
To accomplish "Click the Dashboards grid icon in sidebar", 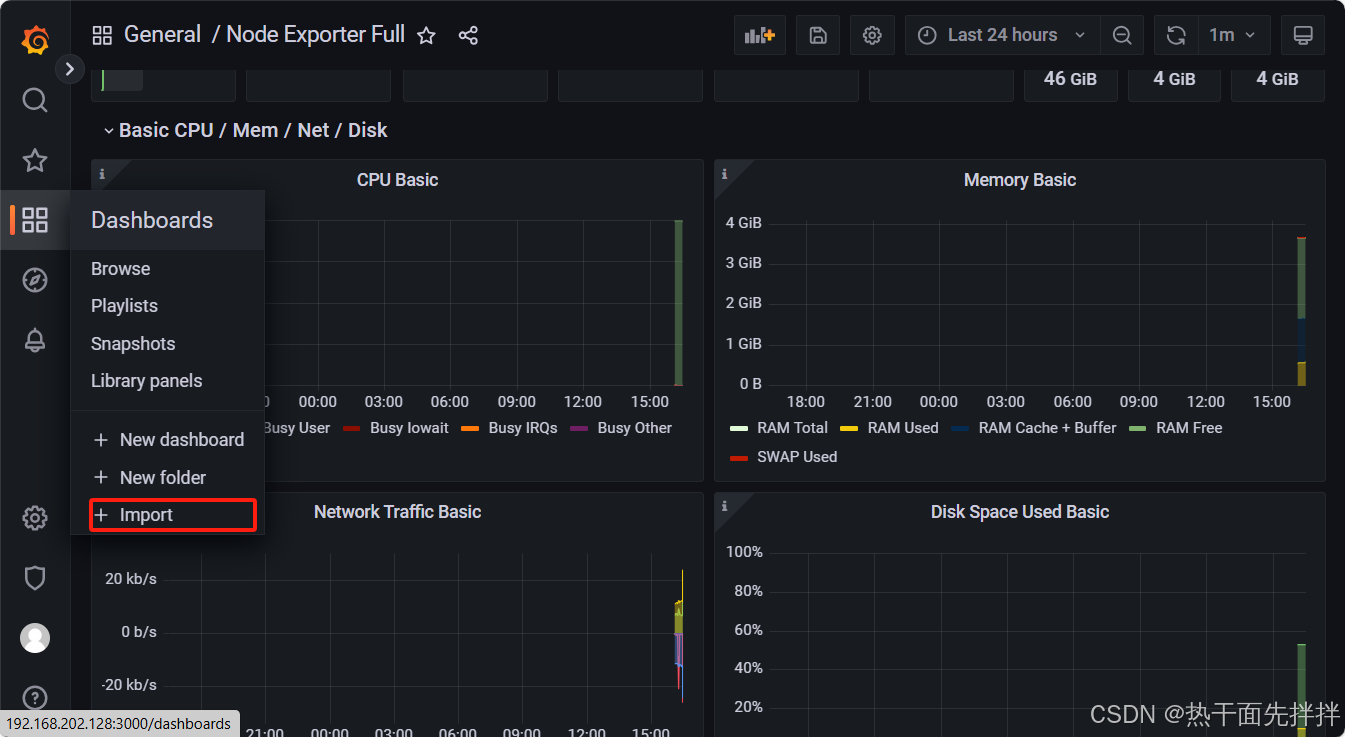I will pyautogui.click(x=35, y=220).
